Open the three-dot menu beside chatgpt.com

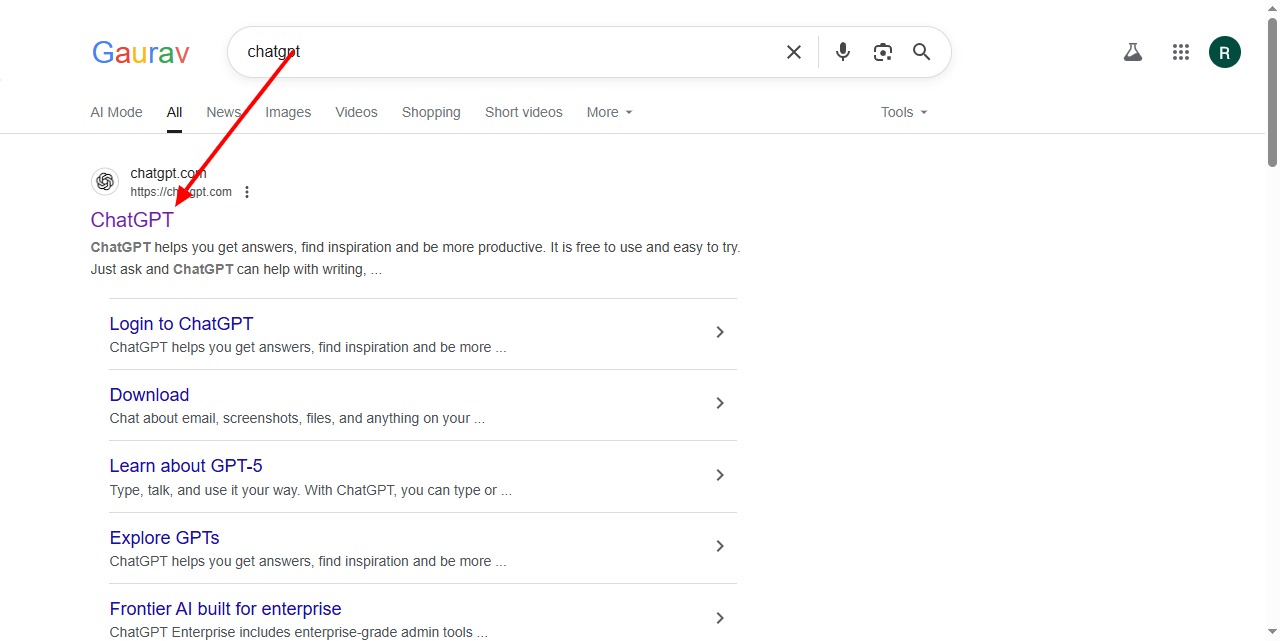click(246, 191)
